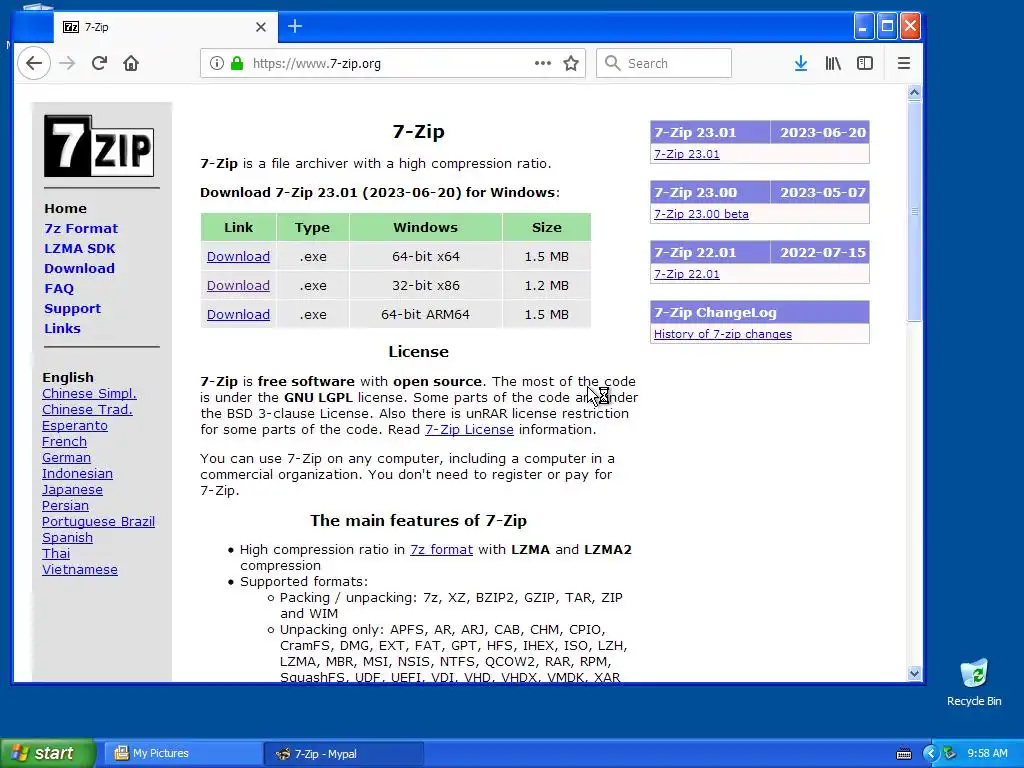Switch language to Vietnamese
Image resolution: width=1024 pixels, height=768 pixels.
(80, 569)
